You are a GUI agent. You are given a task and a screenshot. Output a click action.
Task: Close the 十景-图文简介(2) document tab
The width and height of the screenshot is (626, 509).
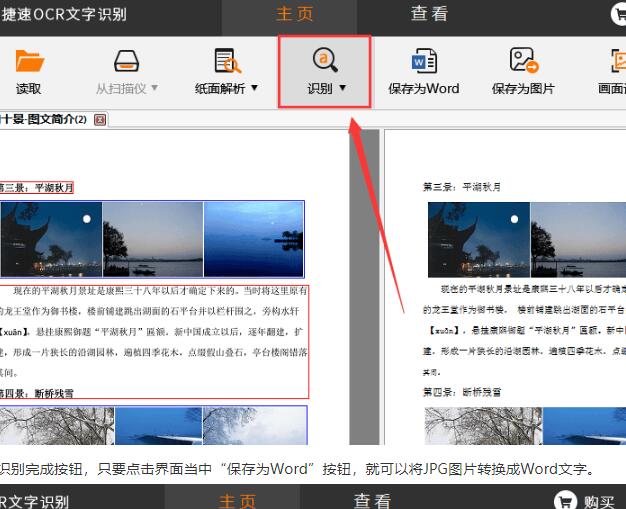[100, 120]
